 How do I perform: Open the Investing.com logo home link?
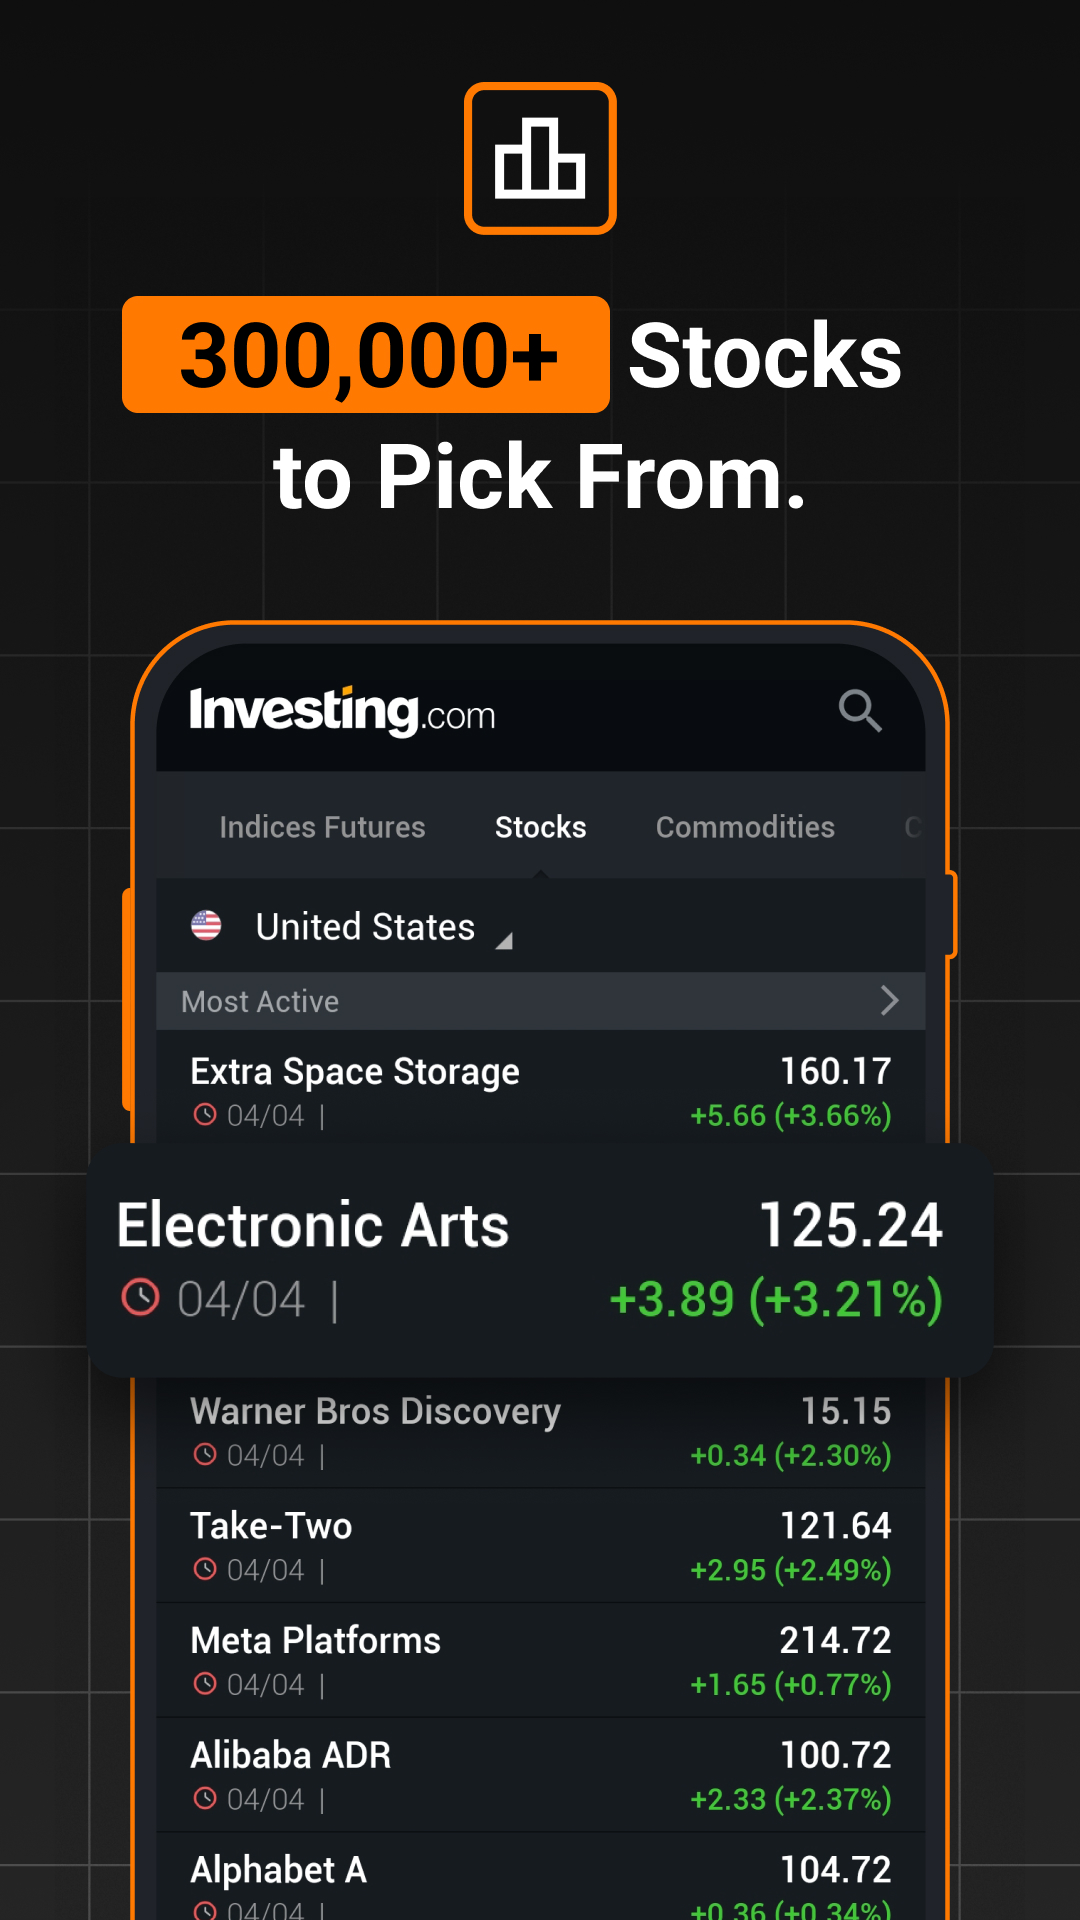342,711
